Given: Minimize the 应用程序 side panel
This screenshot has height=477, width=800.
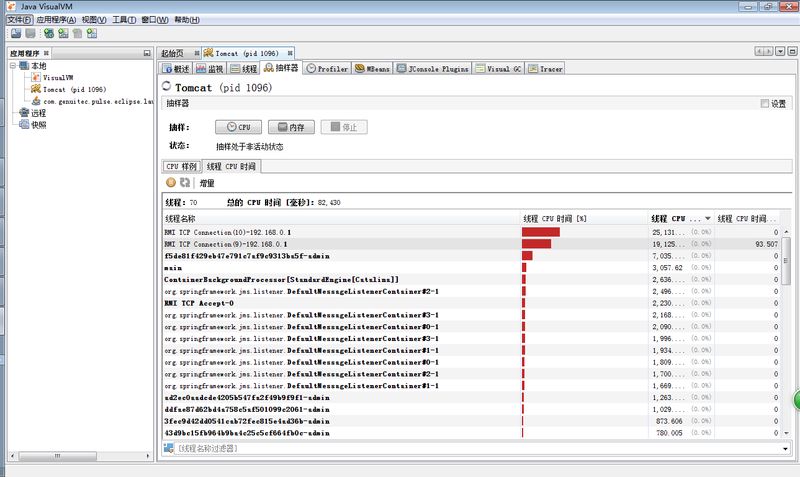Looking at the screenshot, I should click(x=147, y=53).
